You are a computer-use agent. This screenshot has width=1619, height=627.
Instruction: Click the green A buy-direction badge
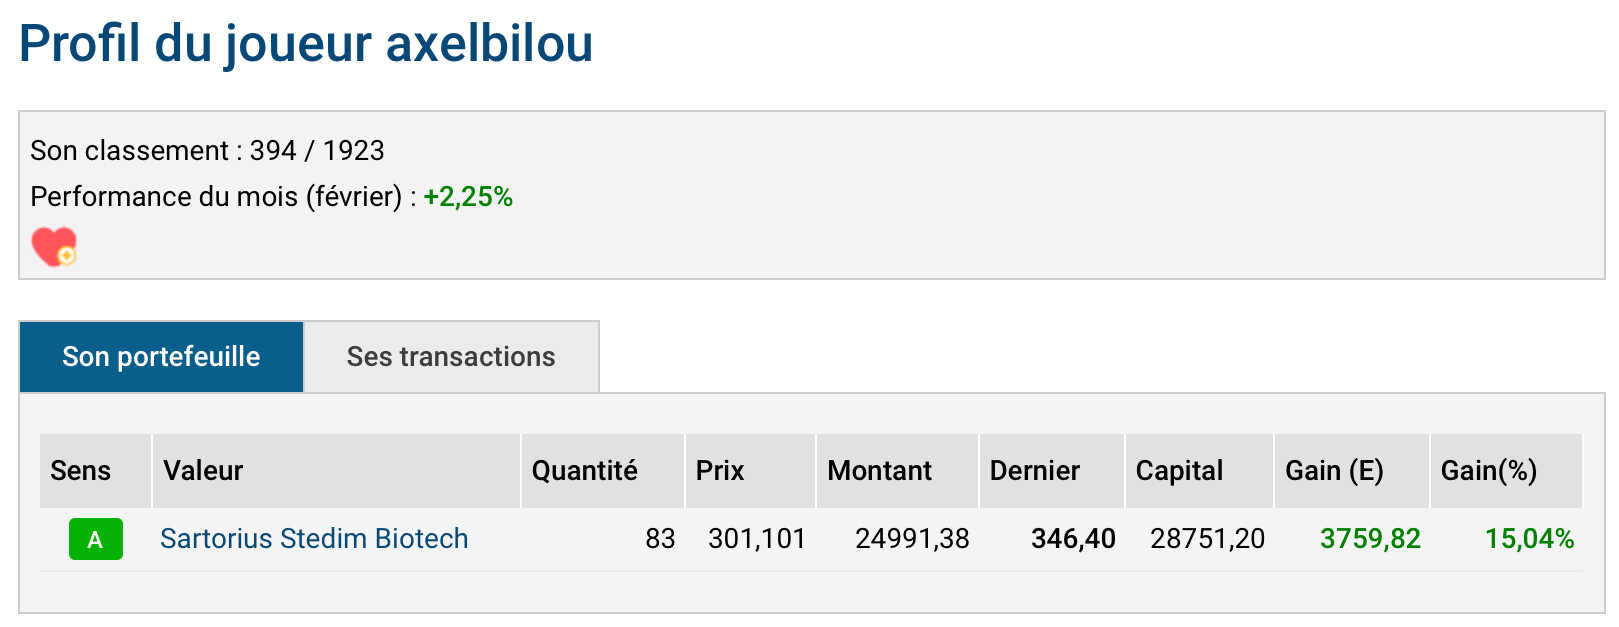96,539
